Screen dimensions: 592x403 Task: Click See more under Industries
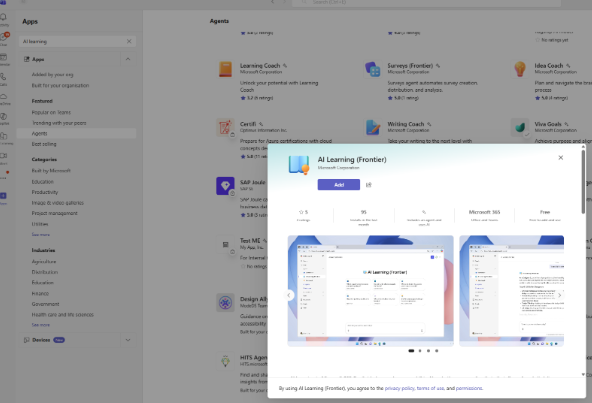tap(41, 325)
